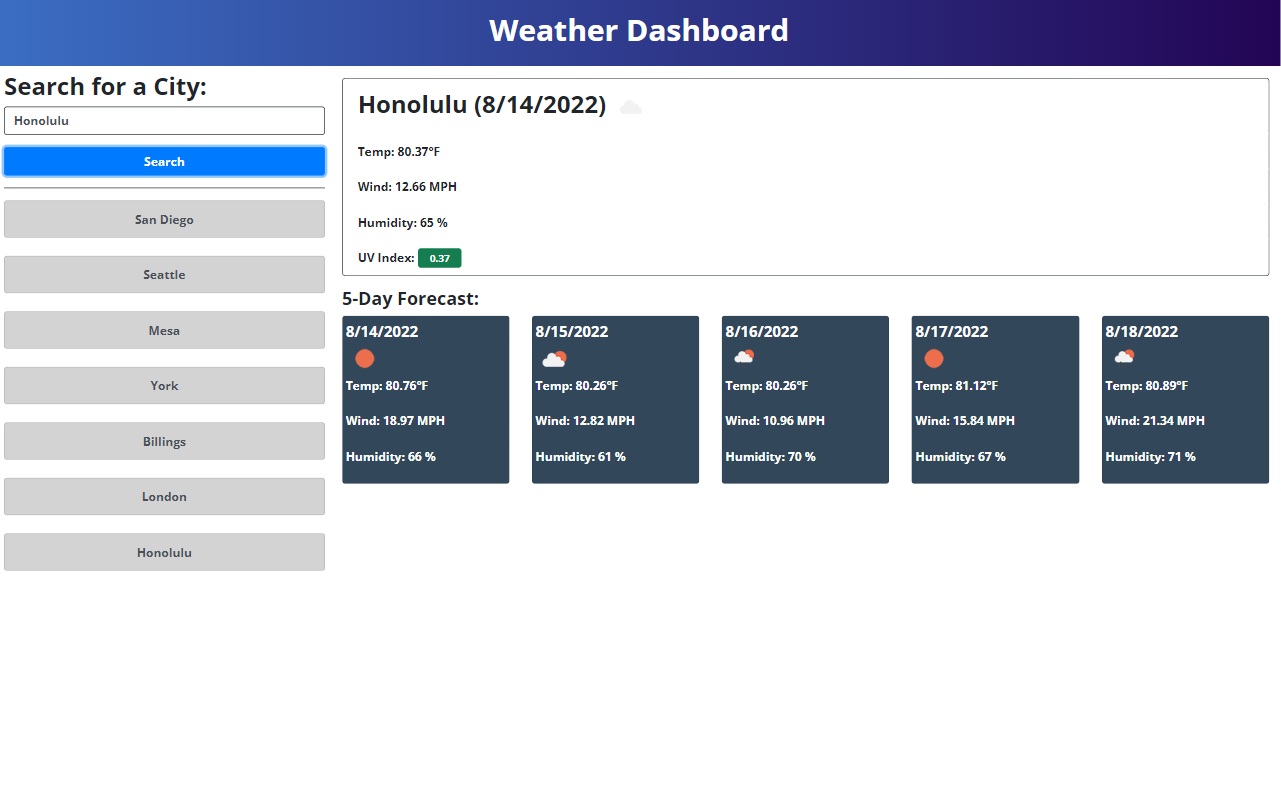Select Seattle from the saved cities
This screenshot has height=793, width=1281.
[x=164, y=275]
